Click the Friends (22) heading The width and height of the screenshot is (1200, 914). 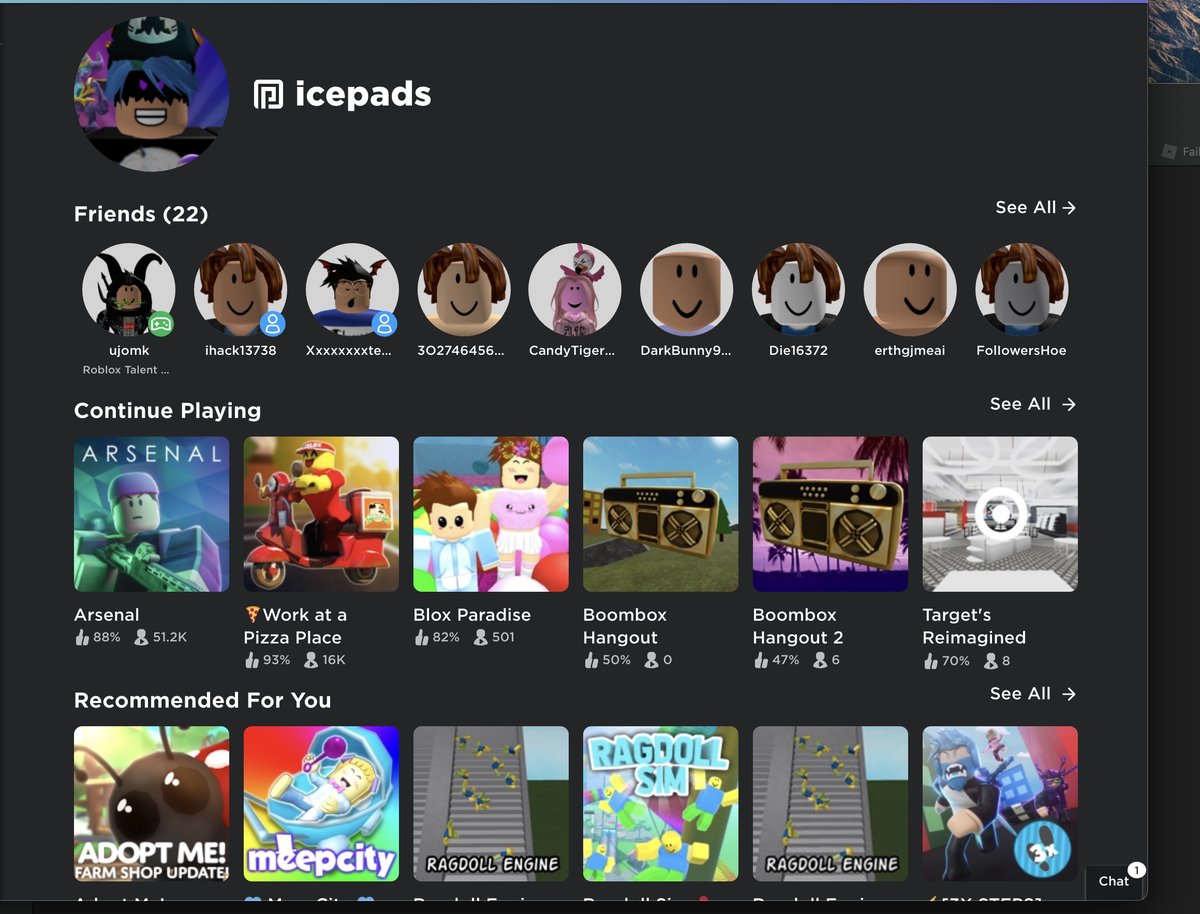[141, 214]
